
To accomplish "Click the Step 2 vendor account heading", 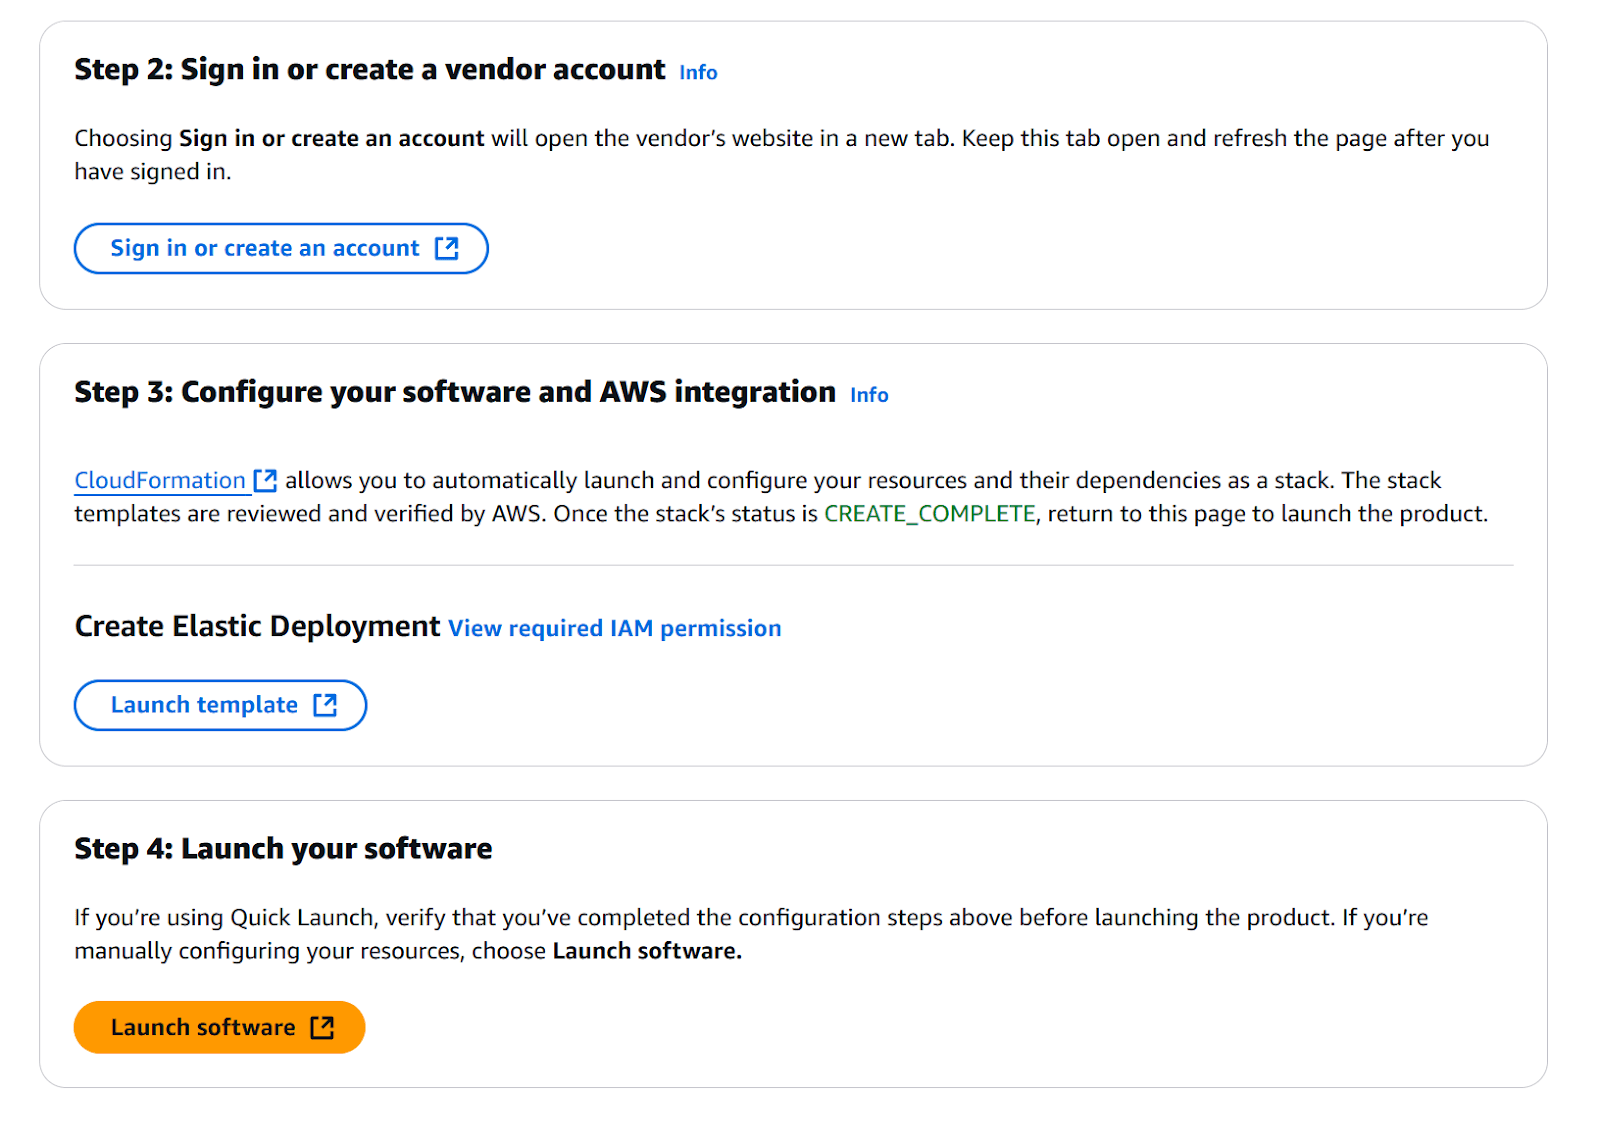I will pos(369,69).
